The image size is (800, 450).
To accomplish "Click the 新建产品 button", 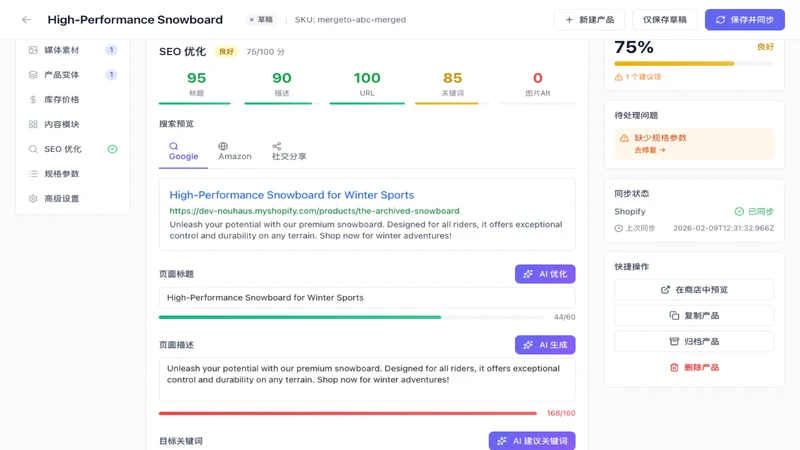I will (589, 20).
